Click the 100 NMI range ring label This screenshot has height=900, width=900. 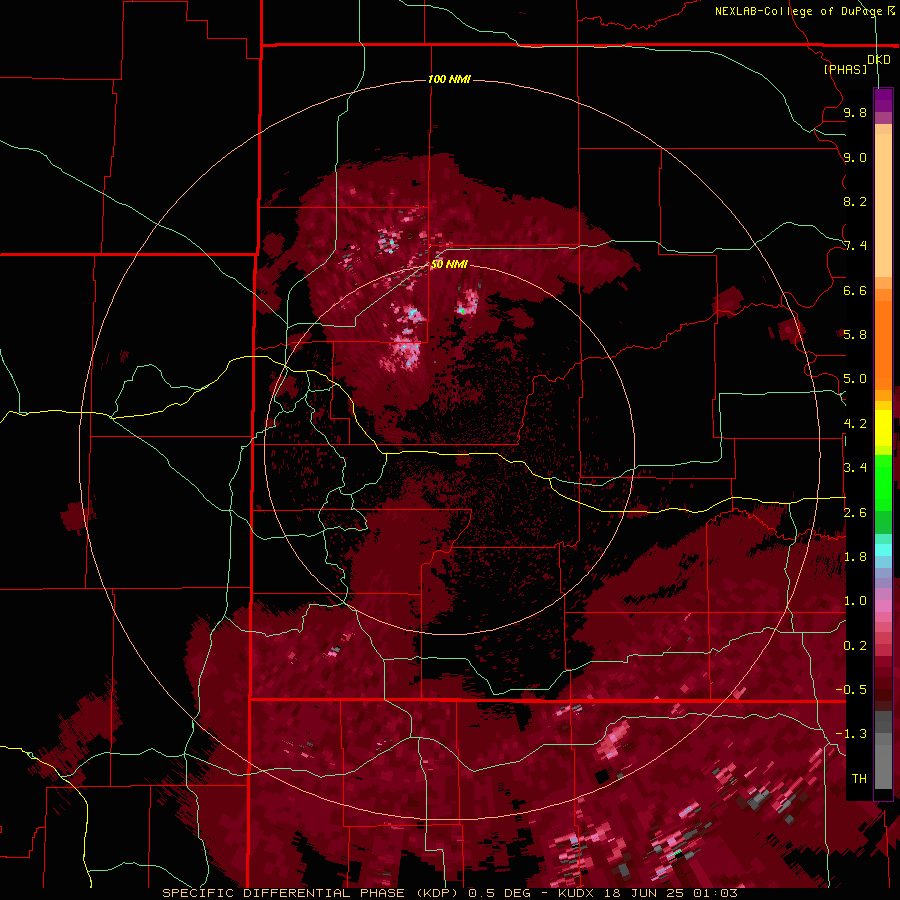(x=449, y=79)
